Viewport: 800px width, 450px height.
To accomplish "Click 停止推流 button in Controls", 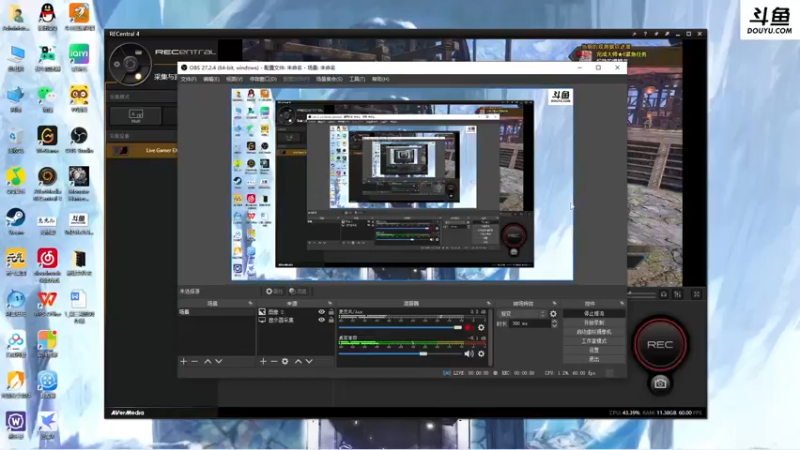I will pos(594,313).
